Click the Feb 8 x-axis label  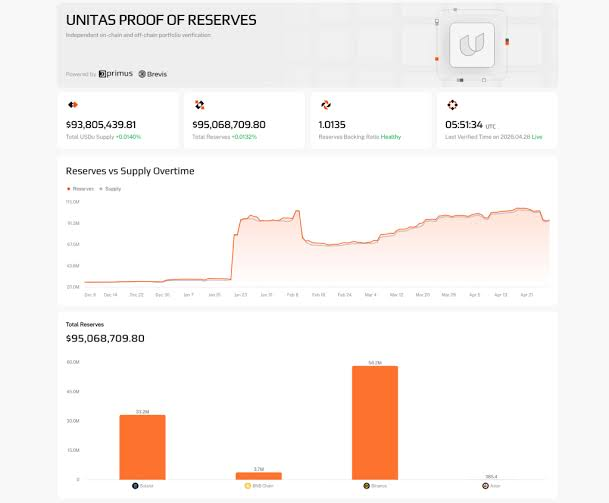point(292,295)
